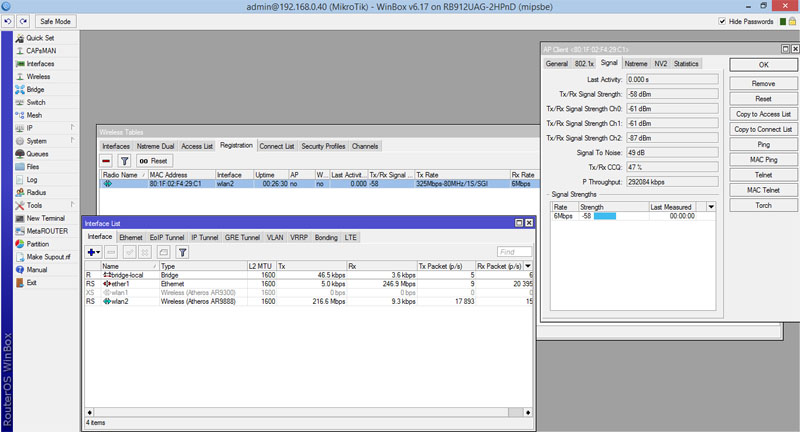Image resolution: width=800 pixels, height=432 pixels.
Task: Click OK in AP Client window
Action: 763,65
